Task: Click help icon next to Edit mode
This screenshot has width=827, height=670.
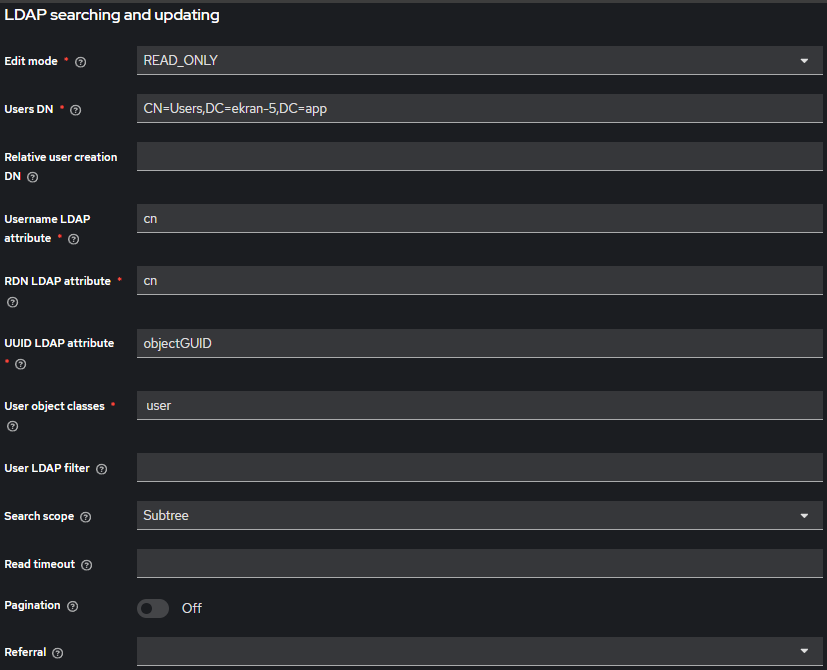Action: click(81, 62)
